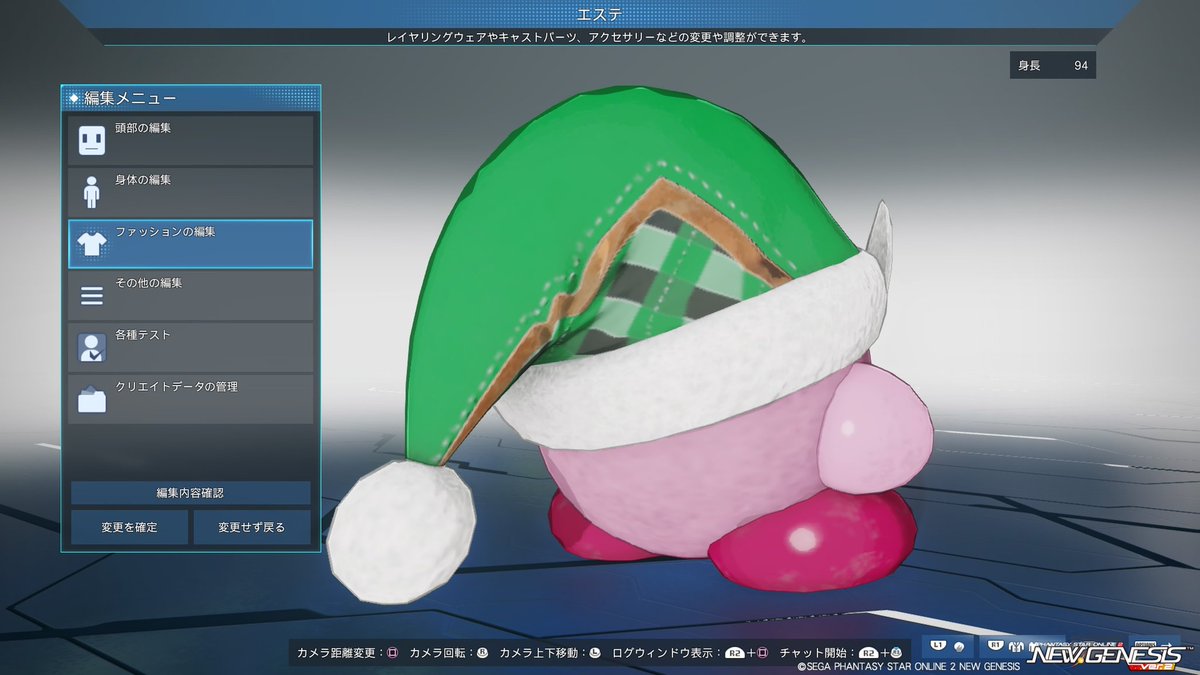Screen dimensions: 1200x675
Task: Open 各種テスト tests menu item
Action: coord(190,348)
